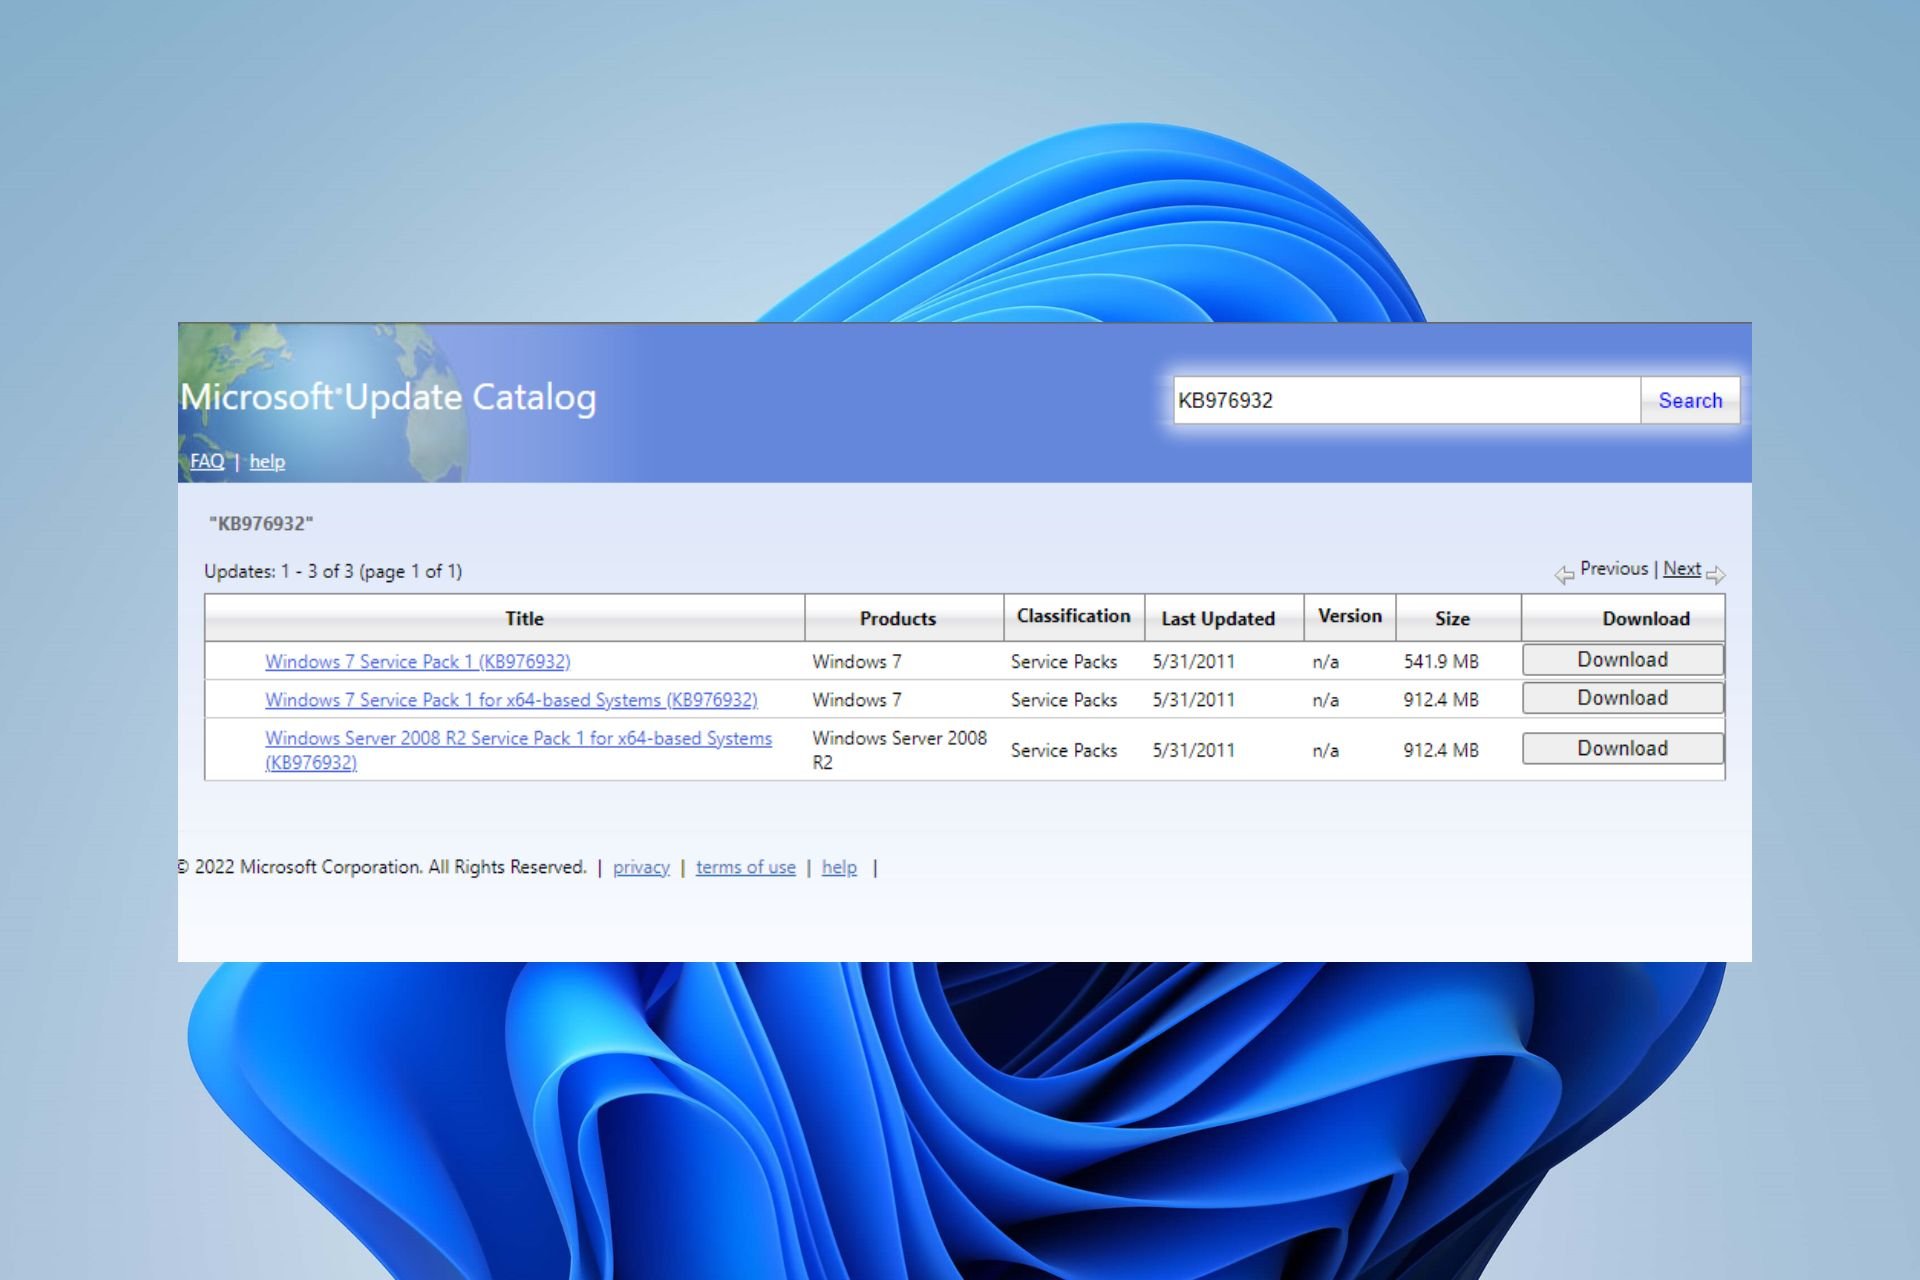Click the Previous page left arrow icon

1564,575
